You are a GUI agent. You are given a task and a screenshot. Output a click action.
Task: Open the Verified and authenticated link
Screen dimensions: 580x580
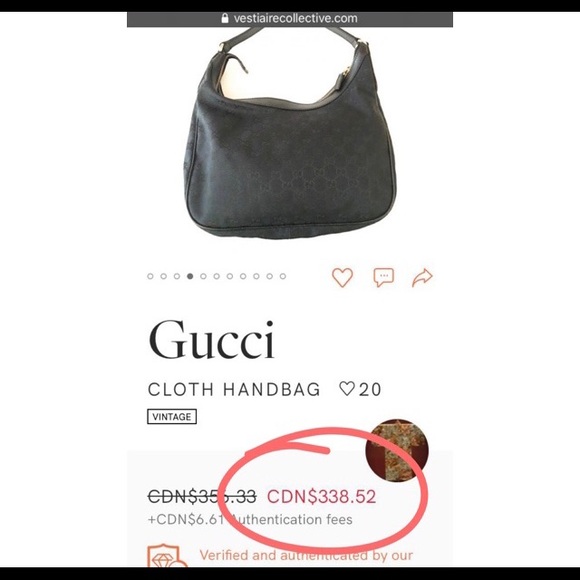306,555
